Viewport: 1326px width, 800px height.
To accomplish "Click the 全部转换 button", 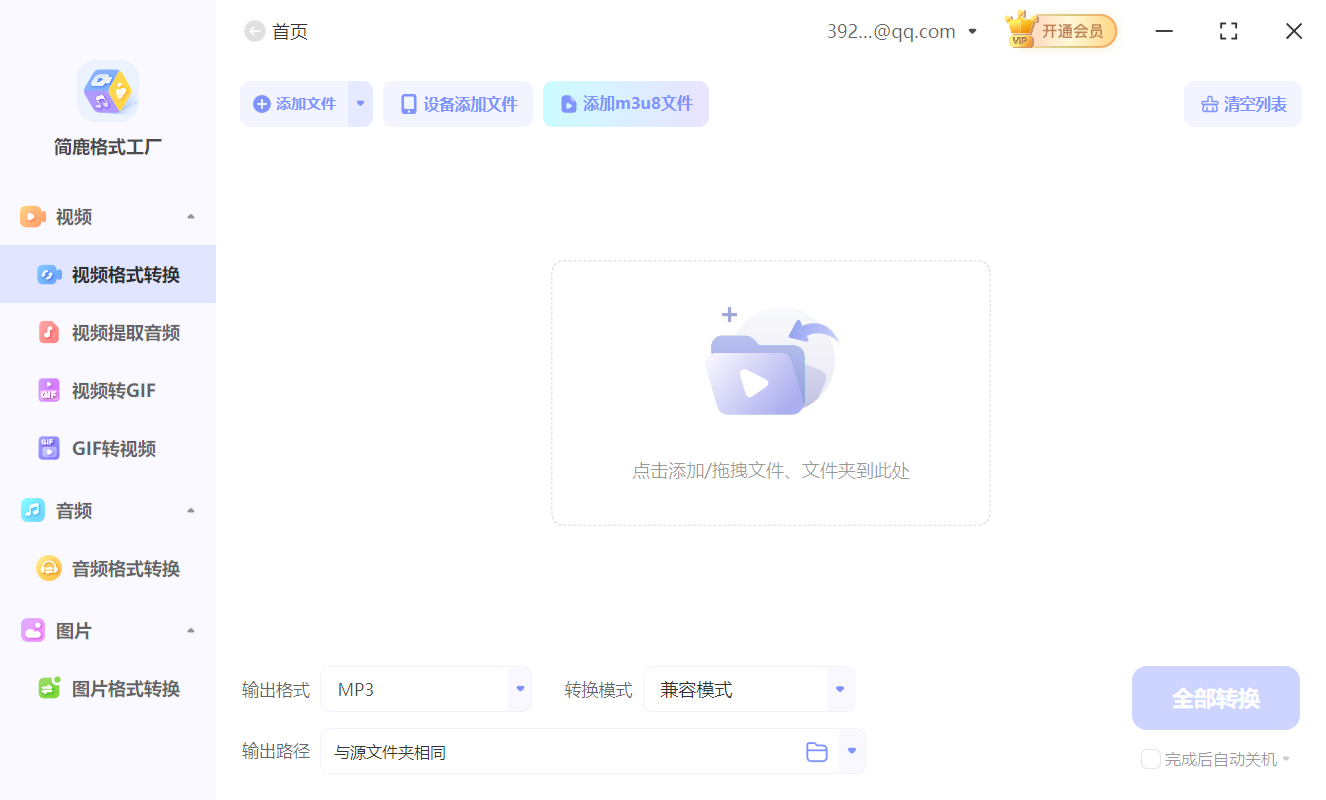I will (x=1215, y=697).
